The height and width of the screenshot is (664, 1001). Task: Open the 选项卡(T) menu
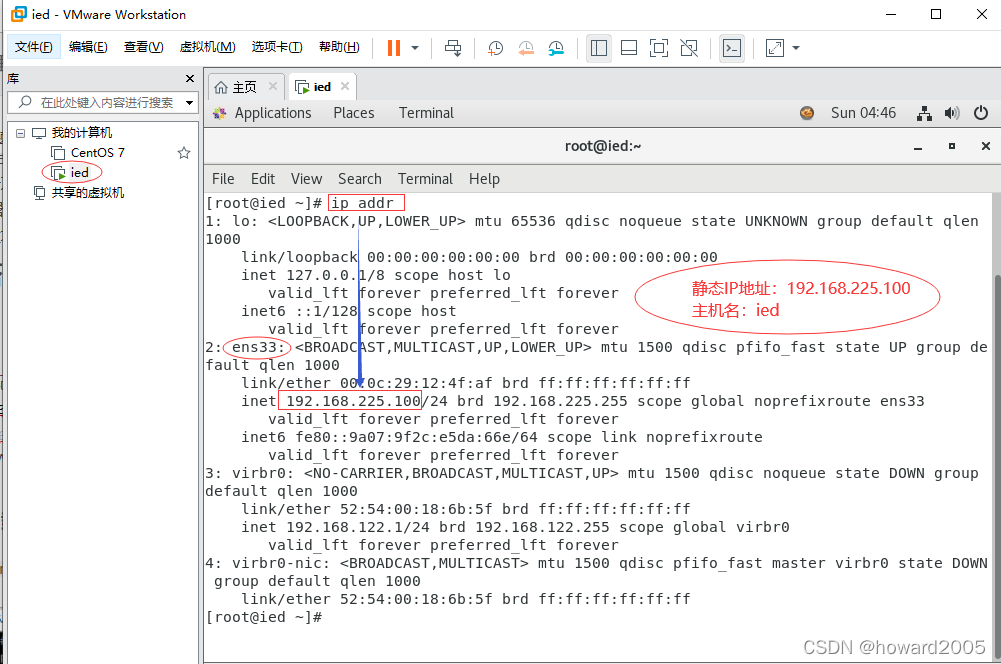[277, 47]
